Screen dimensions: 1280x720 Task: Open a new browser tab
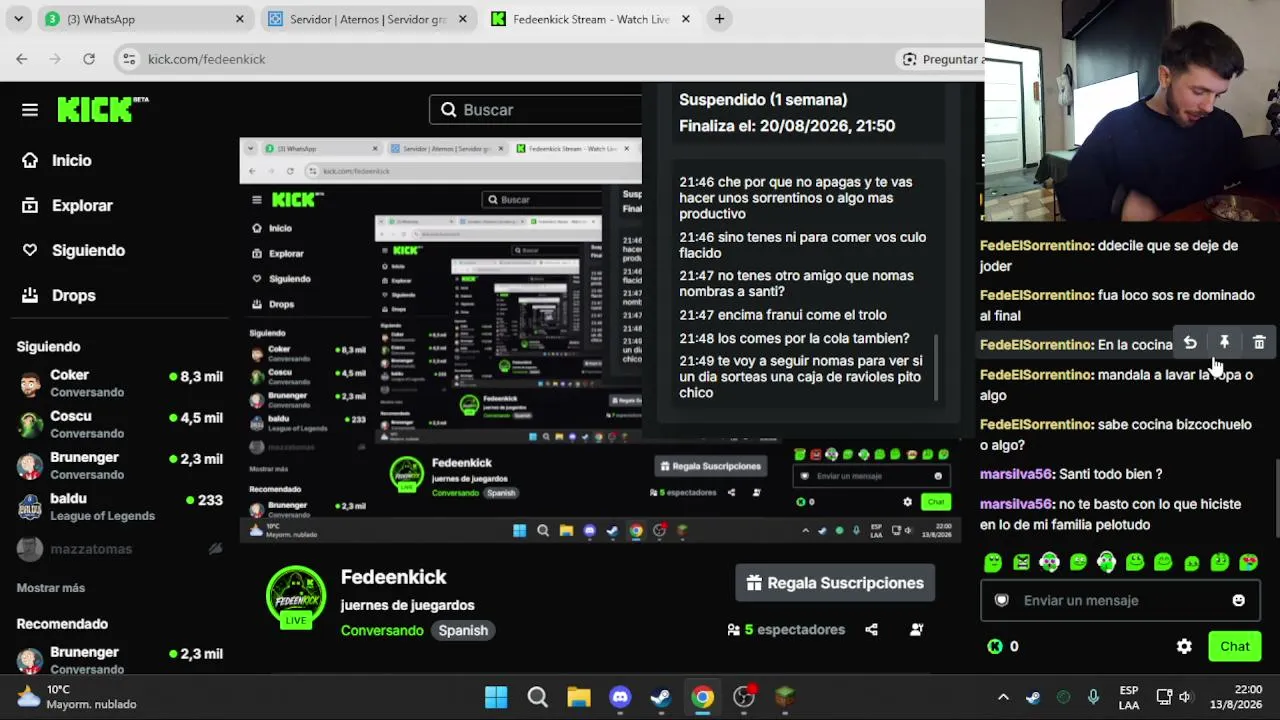tap(719, 19)
